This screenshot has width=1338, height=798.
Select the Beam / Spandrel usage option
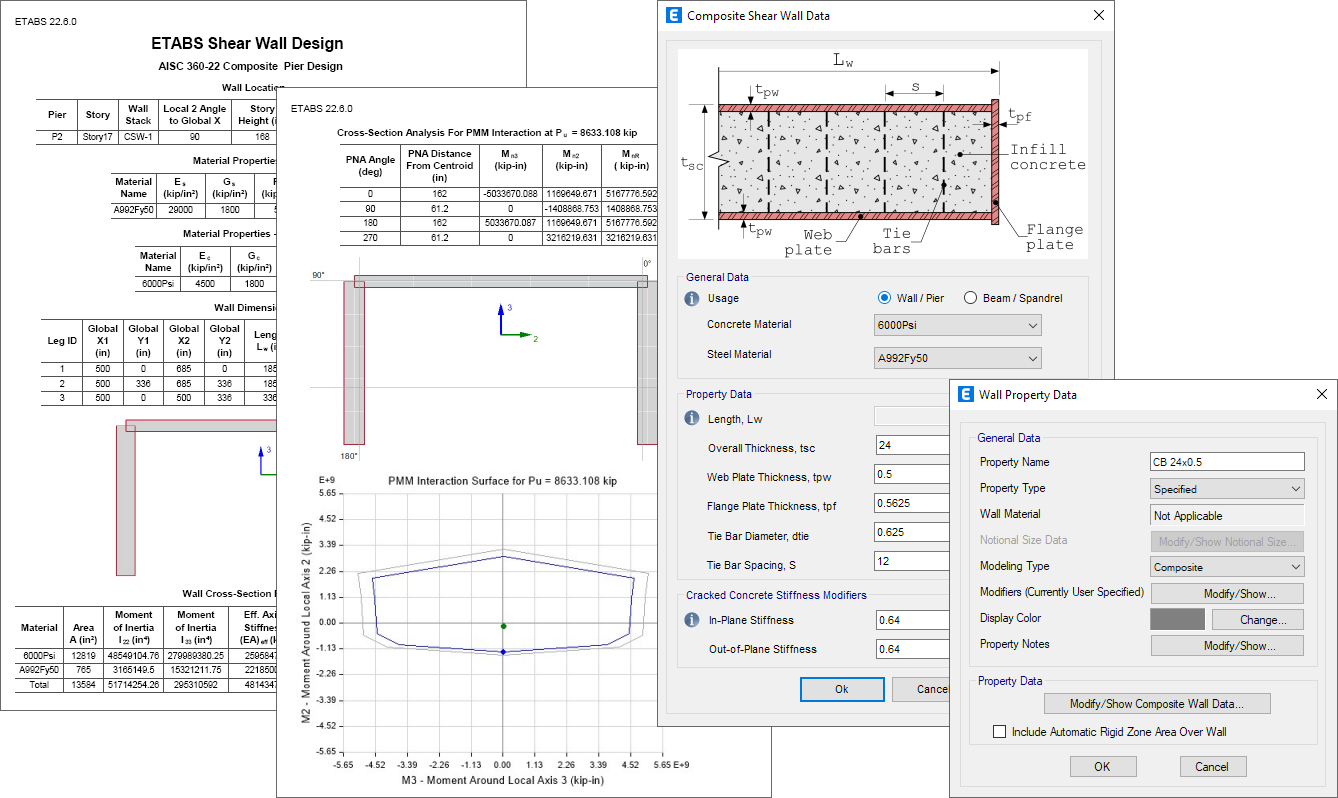(1013, 298)
